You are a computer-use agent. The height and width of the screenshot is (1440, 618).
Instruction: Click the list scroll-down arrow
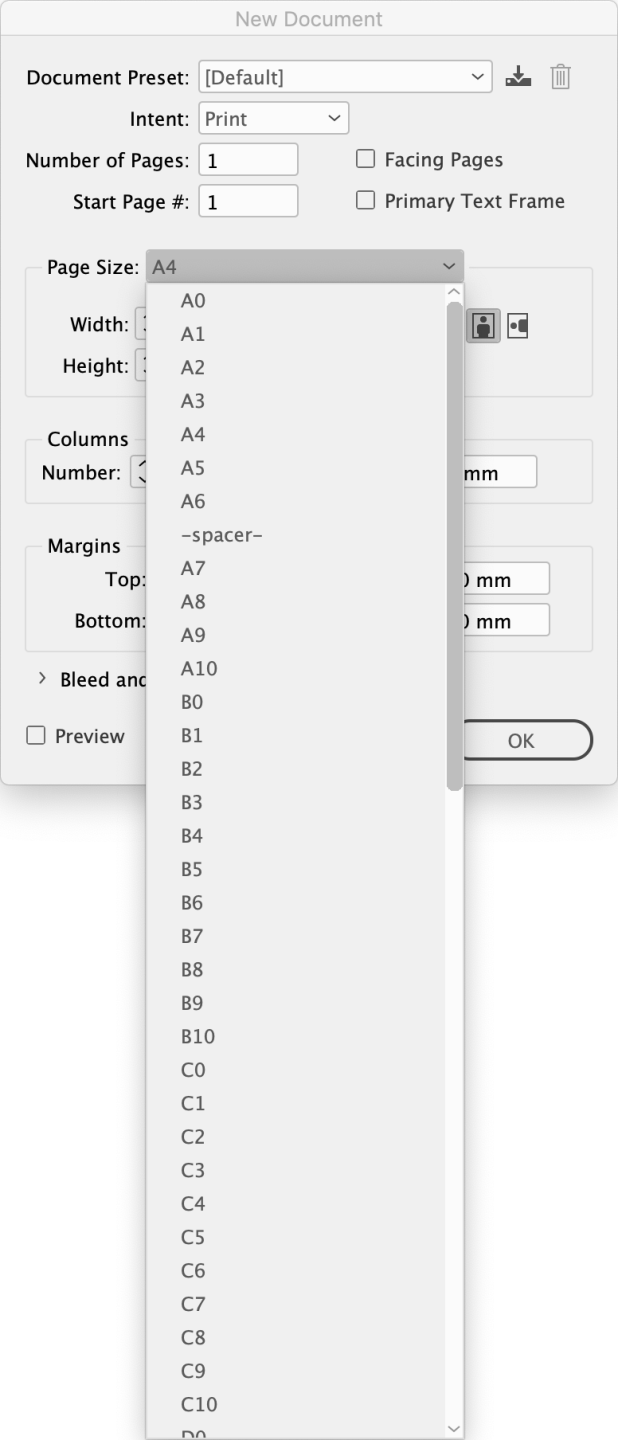point(455,1429)
